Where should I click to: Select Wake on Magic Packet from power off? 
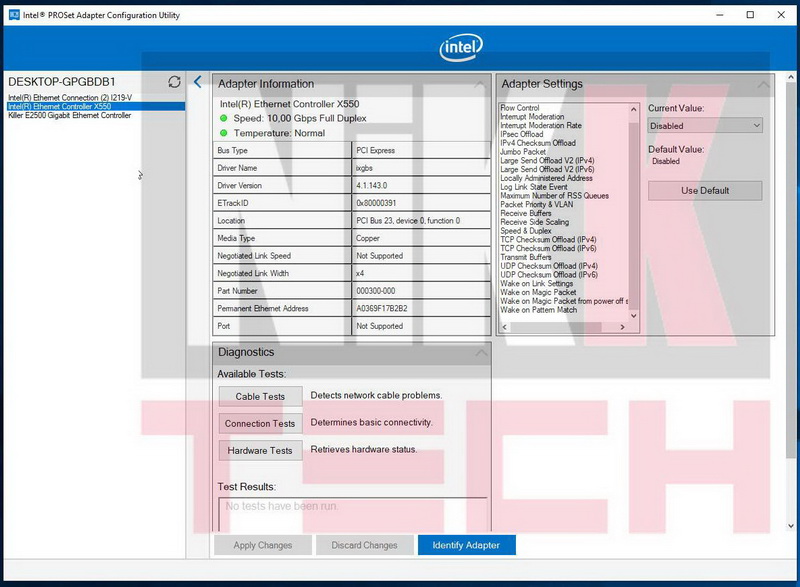click(x=564, y=301)
